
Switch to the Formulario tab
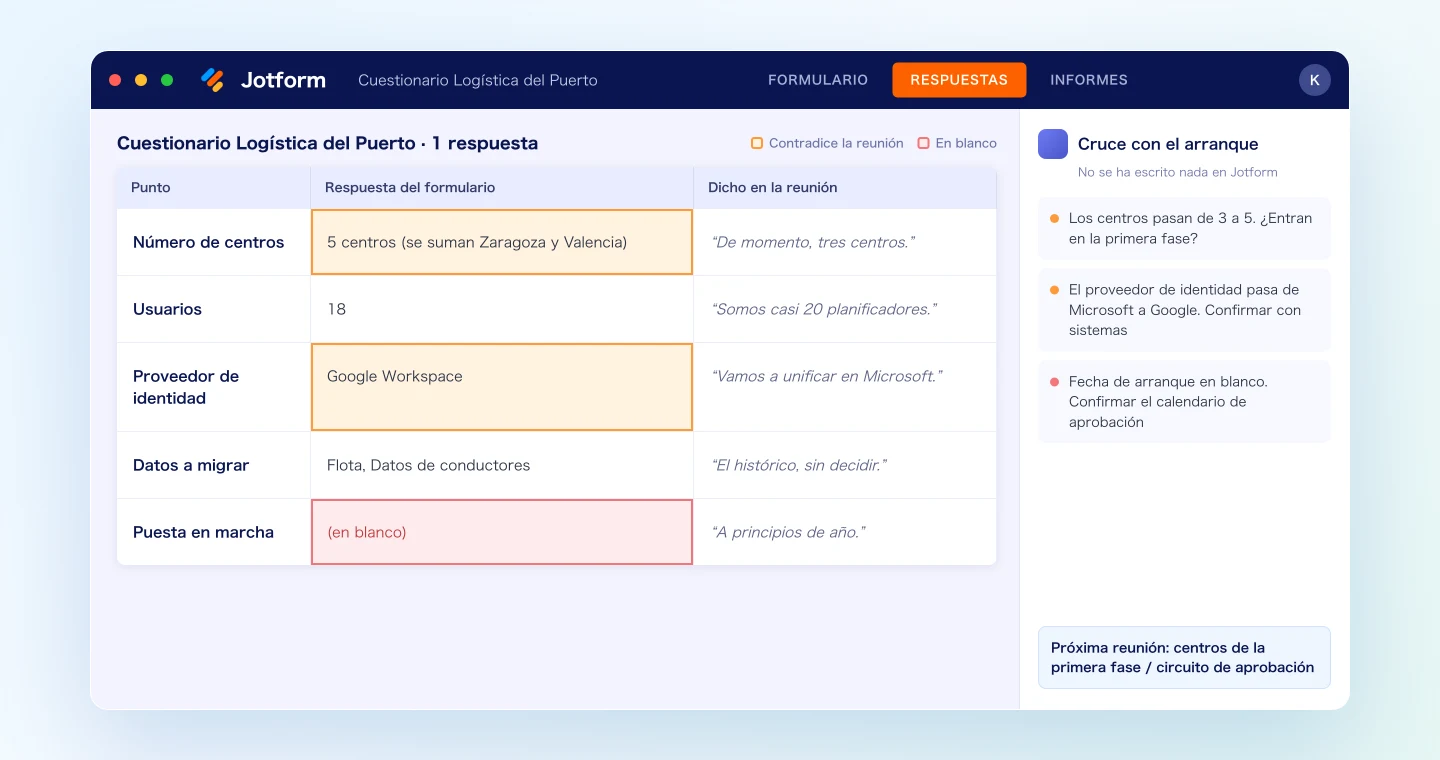pyautogui.click(x=818, y=80)
